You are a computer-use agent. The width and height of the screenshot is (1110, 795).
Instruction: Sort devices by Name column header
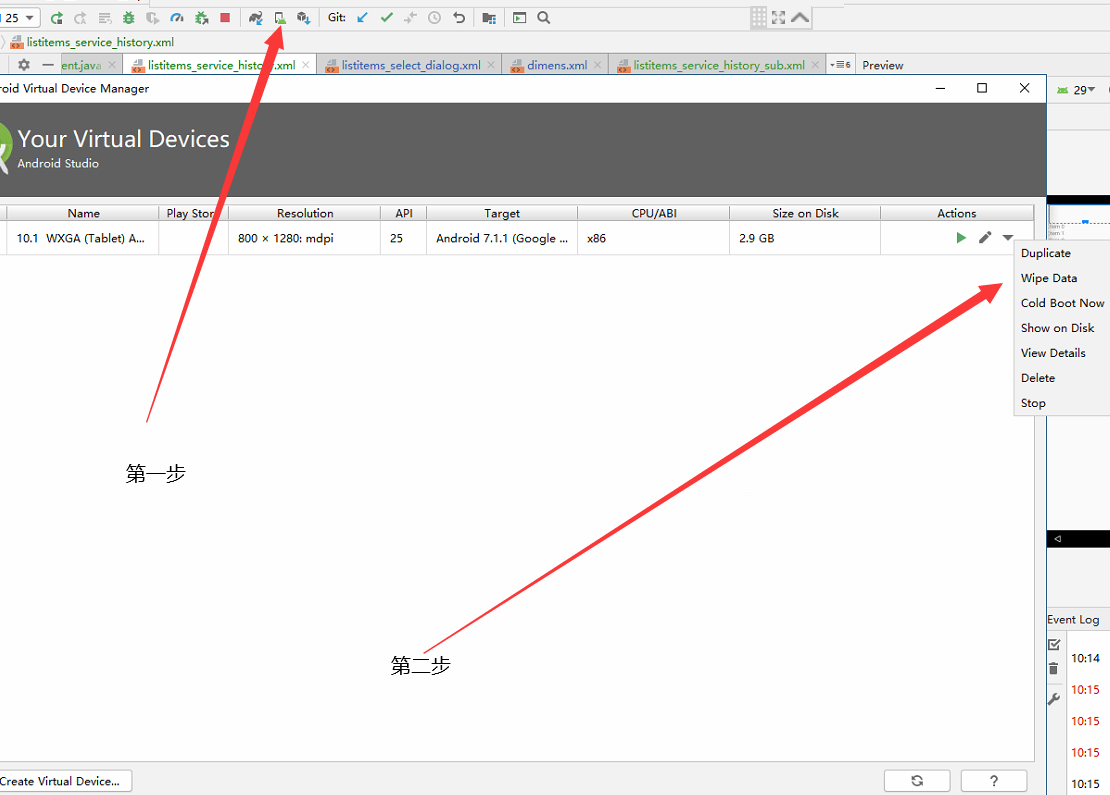83,213
